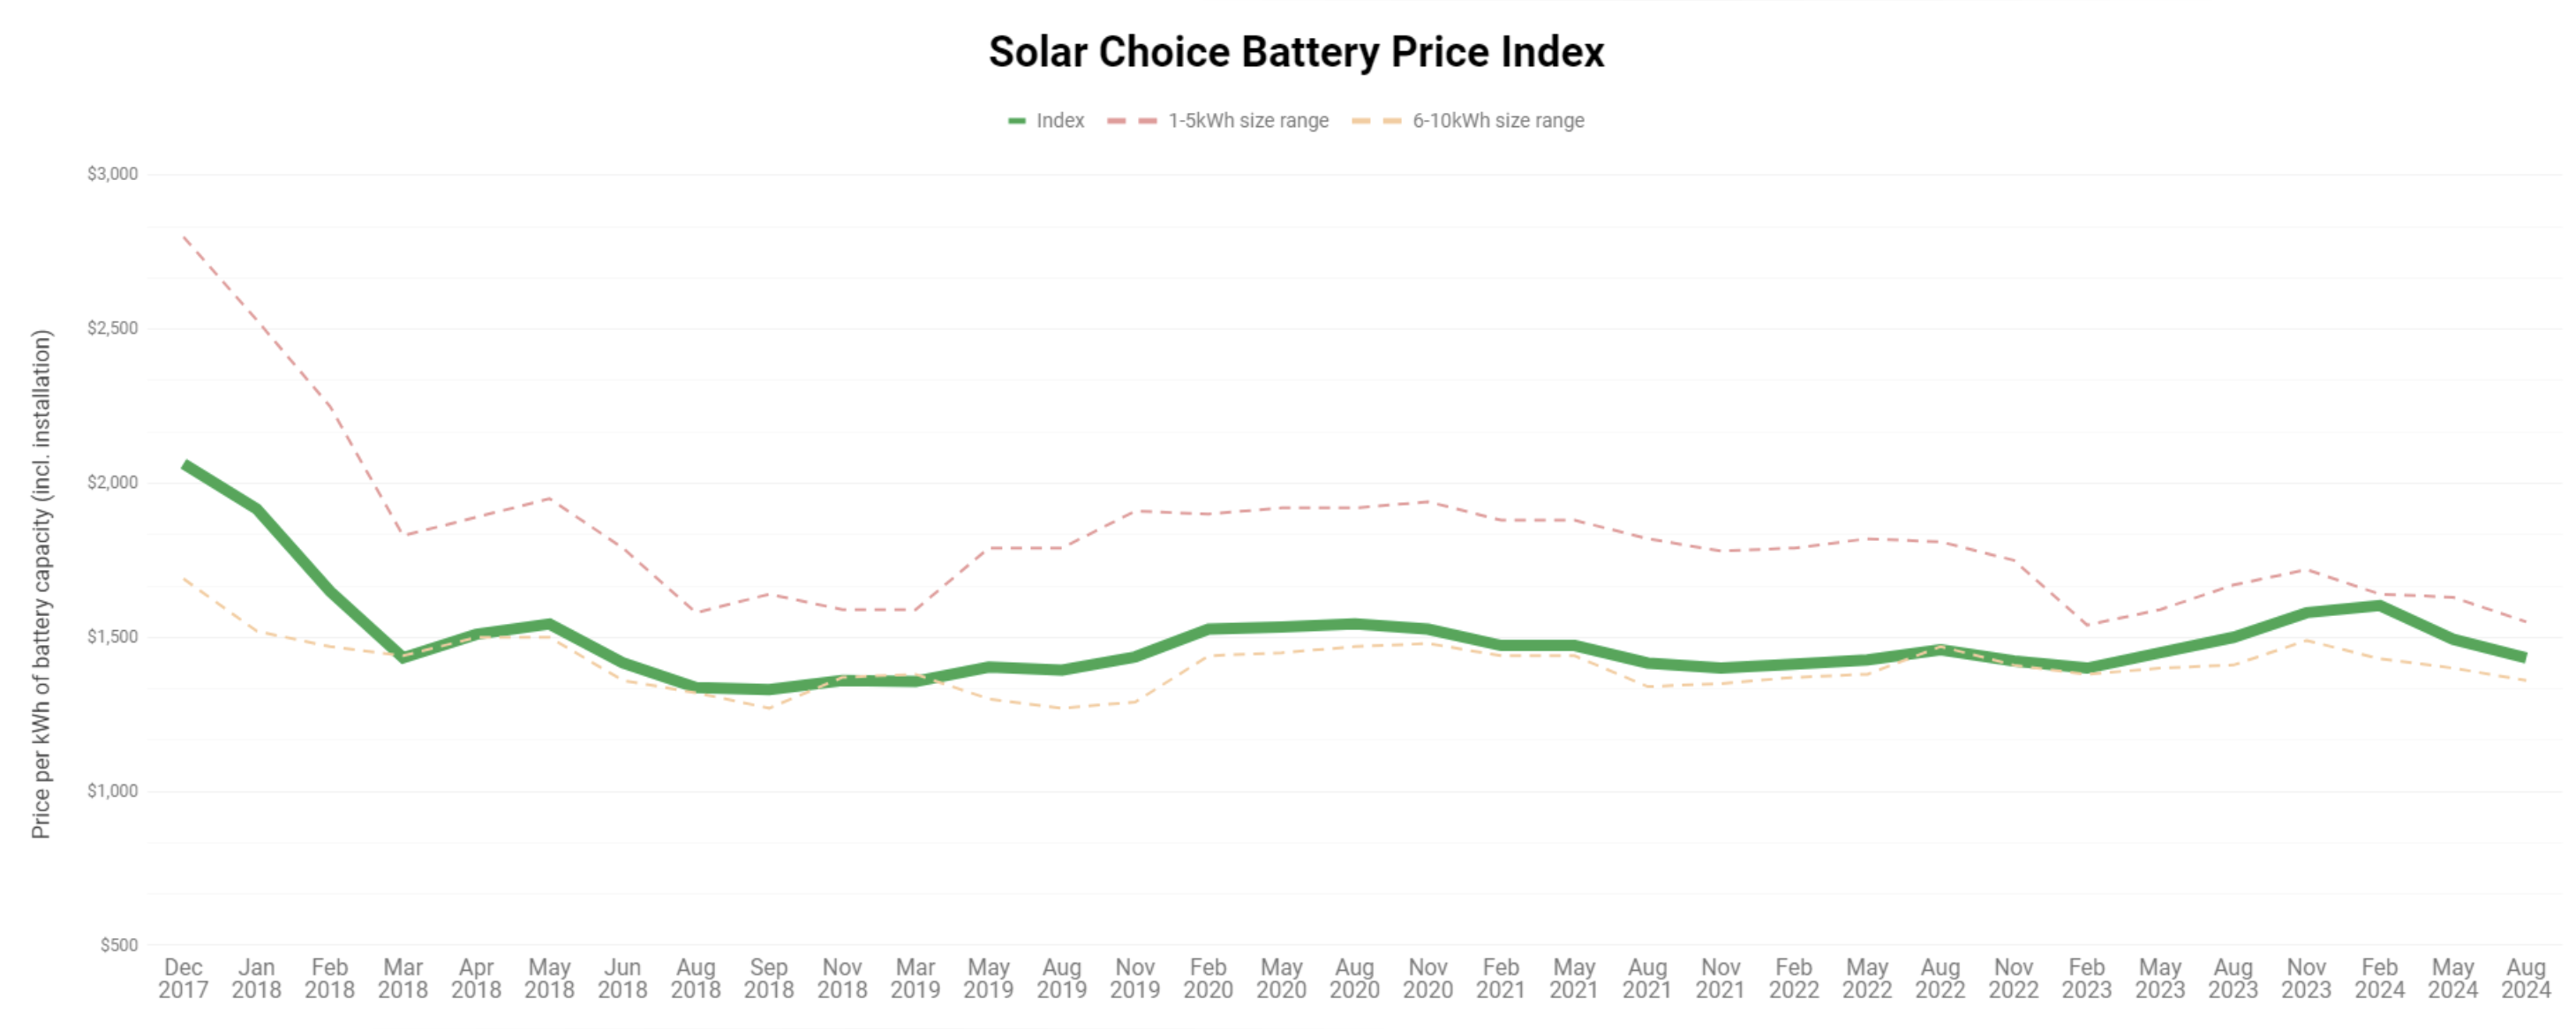The height and width of the screenshot is (1029, 2576).
Task: Click the orange dashed 6-10kWh legend swatch
Action: [x=1376, y=121]
